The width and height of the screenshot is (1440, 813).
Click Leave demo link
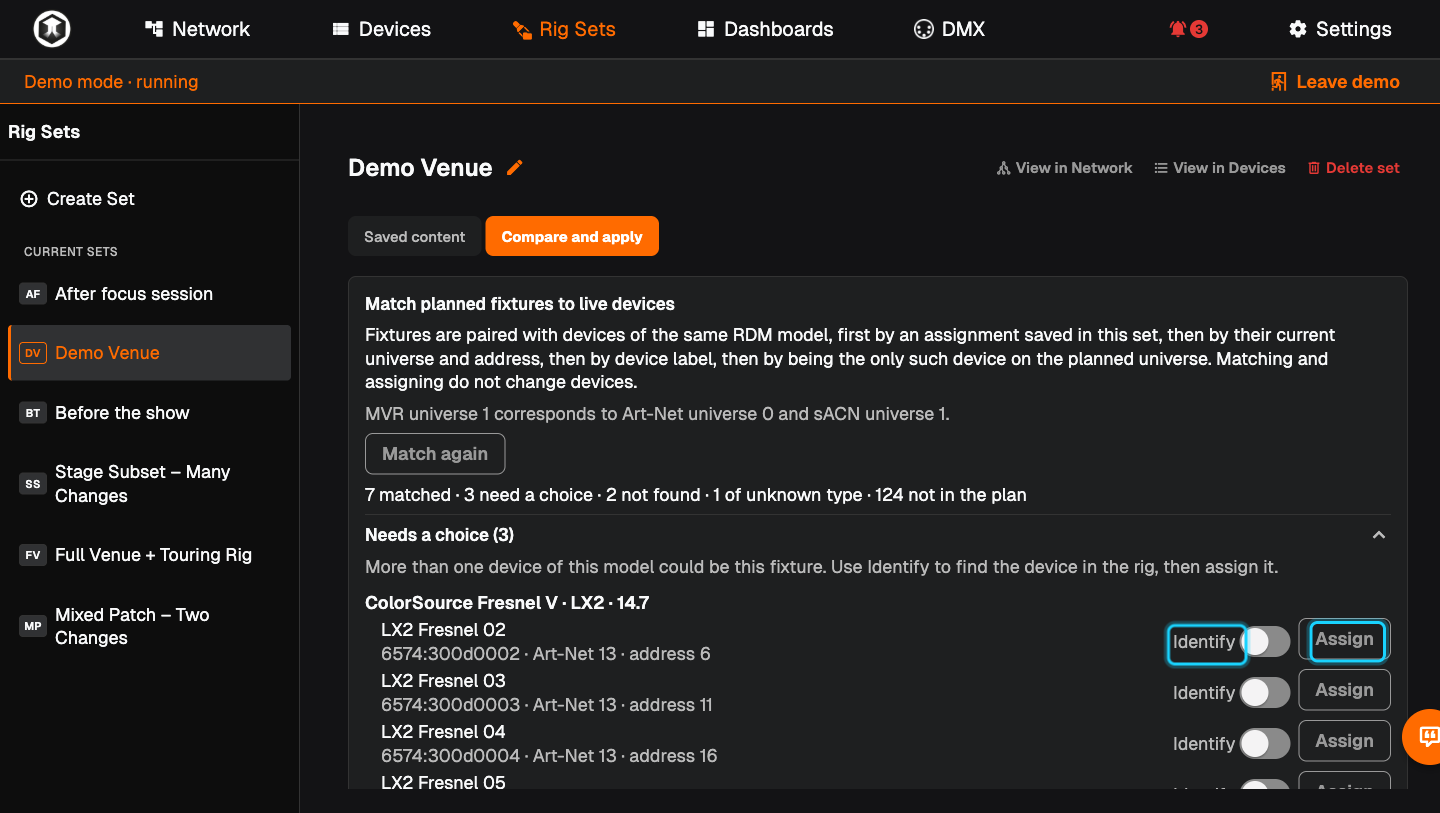[x=1335, y=82]
